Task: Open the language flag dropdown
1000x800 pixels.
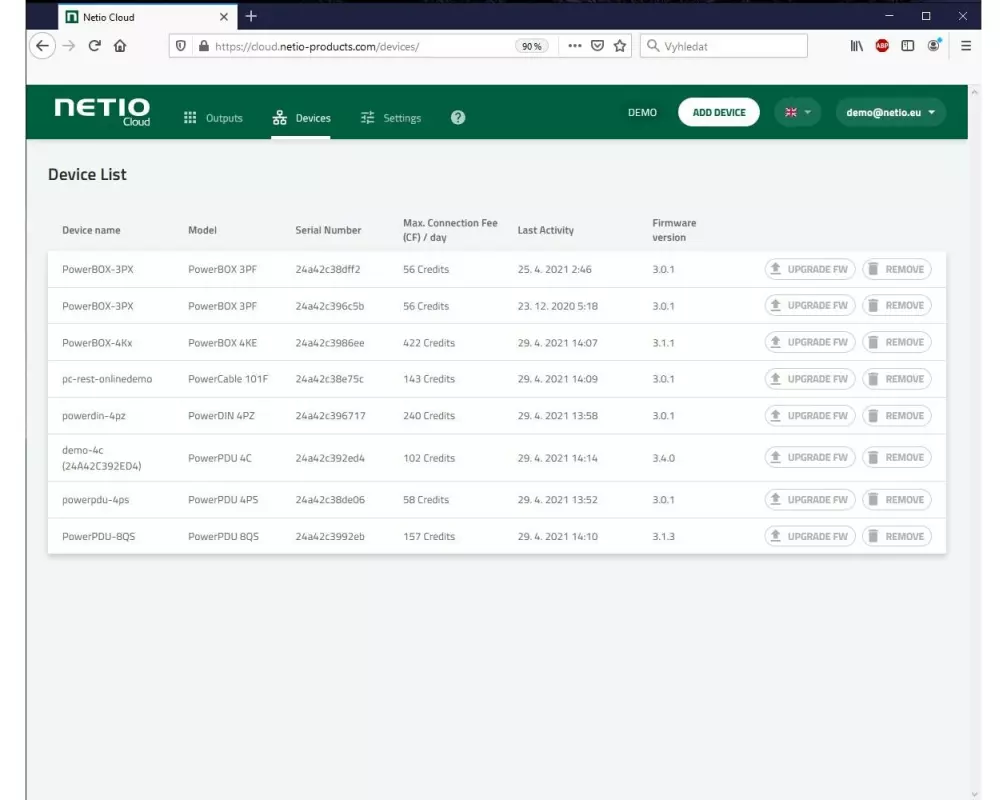Action: tap(797, 113)
